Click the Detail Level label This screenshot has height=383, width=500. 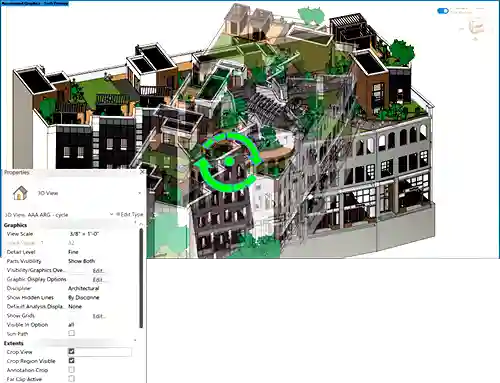[x=21, y=252]
